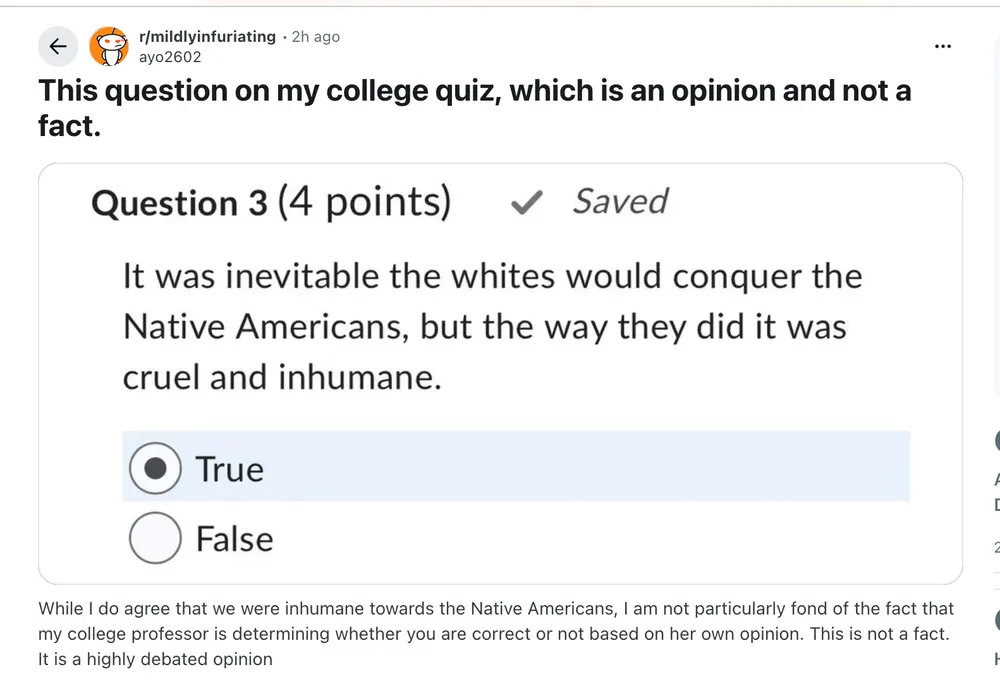1000x688 pixels.
Task: Click the back arrow button
Action: coord(58,46)
